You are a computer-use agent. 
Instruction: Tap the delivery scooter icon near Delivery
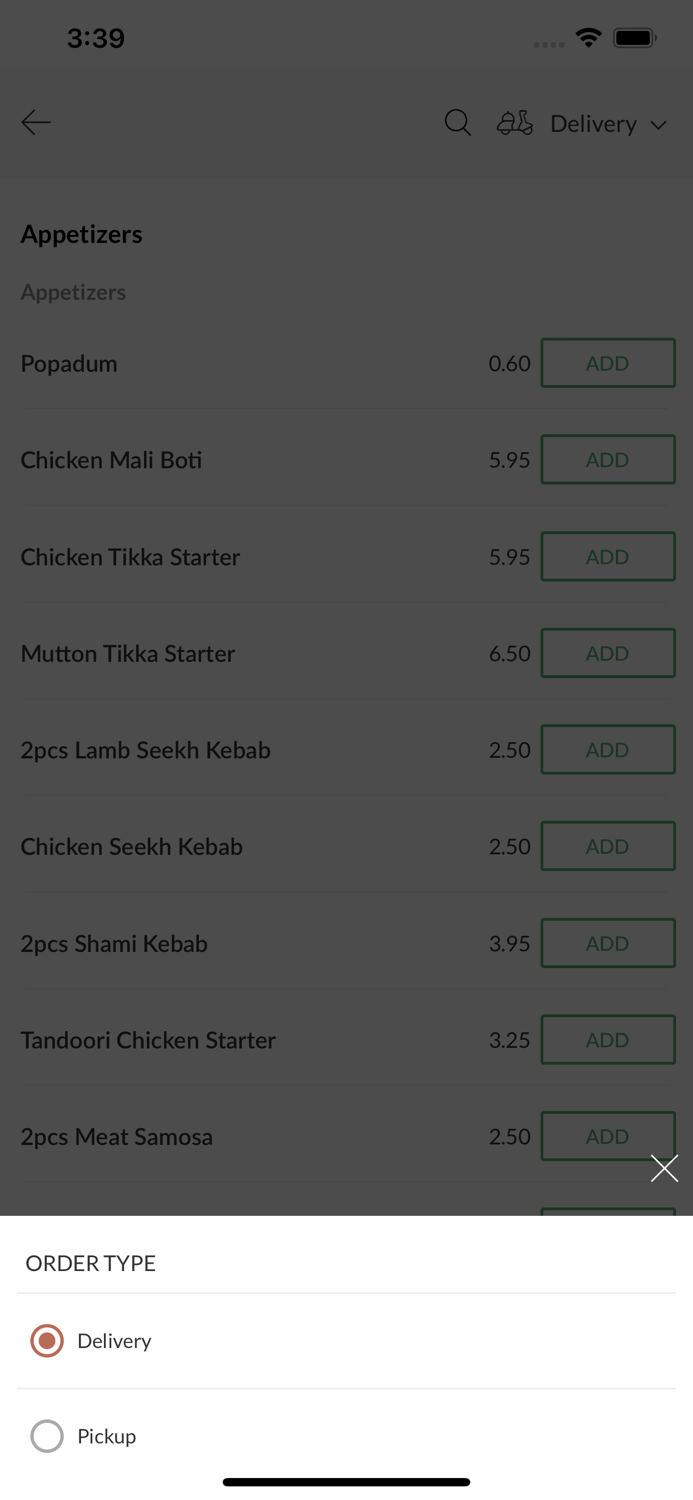[x=514, y=122]
